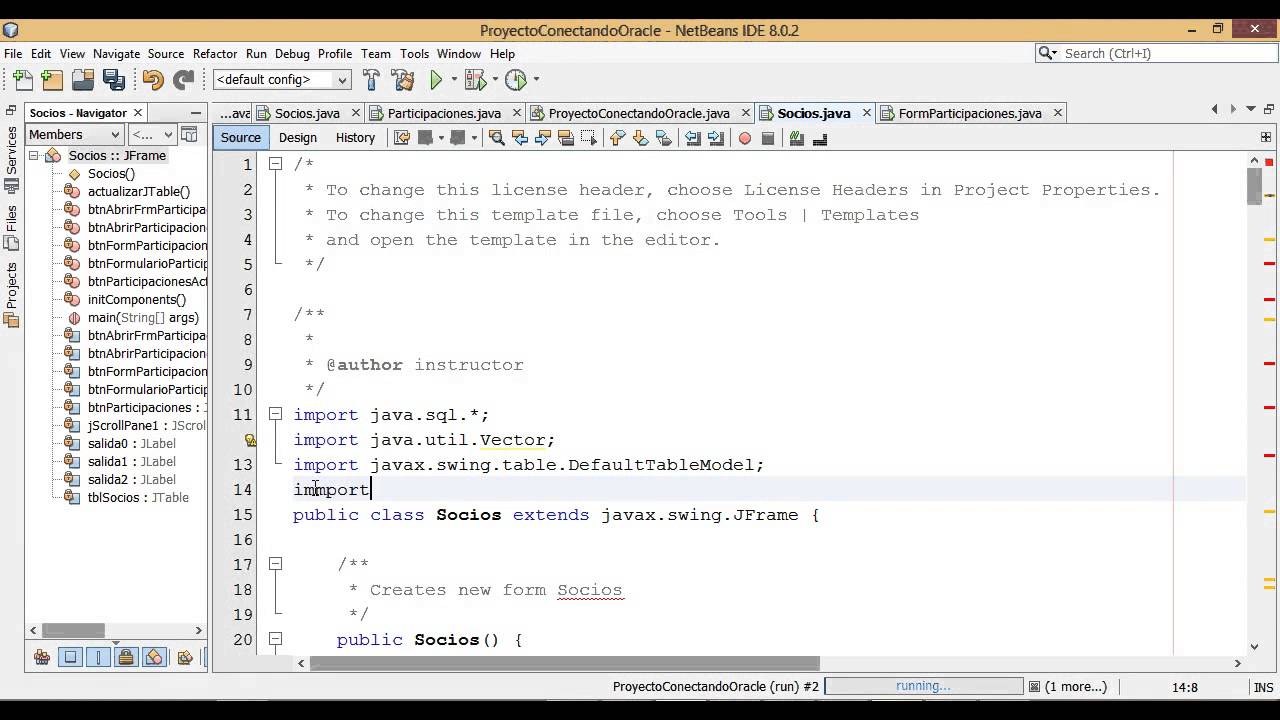Click the running progress bar
This screenshot has height=720, width=1280.
click(x=923, y=686)
